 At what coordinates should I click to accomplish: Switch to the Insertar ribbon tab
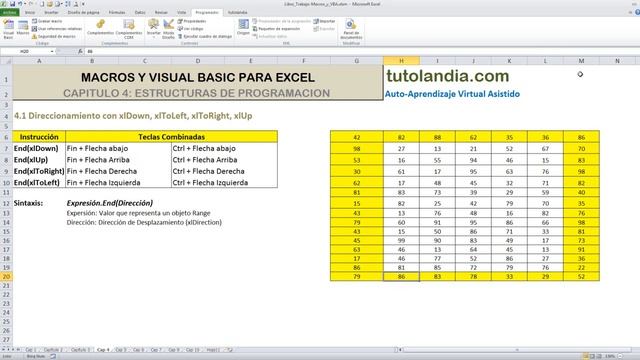click(51, 13)
